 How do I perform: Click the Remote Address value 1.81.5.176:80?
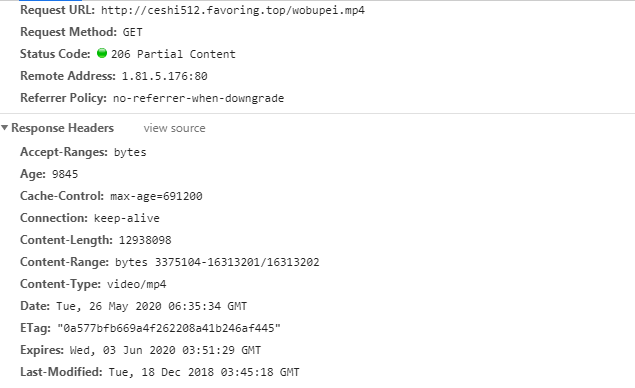point(164,76)
